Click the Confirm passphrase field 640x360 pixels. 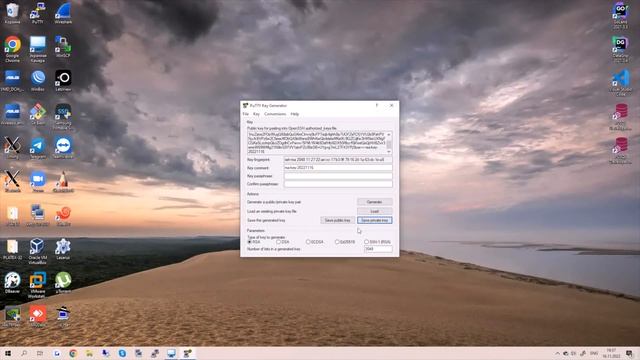pyautogui.click(x=338, y=184)
